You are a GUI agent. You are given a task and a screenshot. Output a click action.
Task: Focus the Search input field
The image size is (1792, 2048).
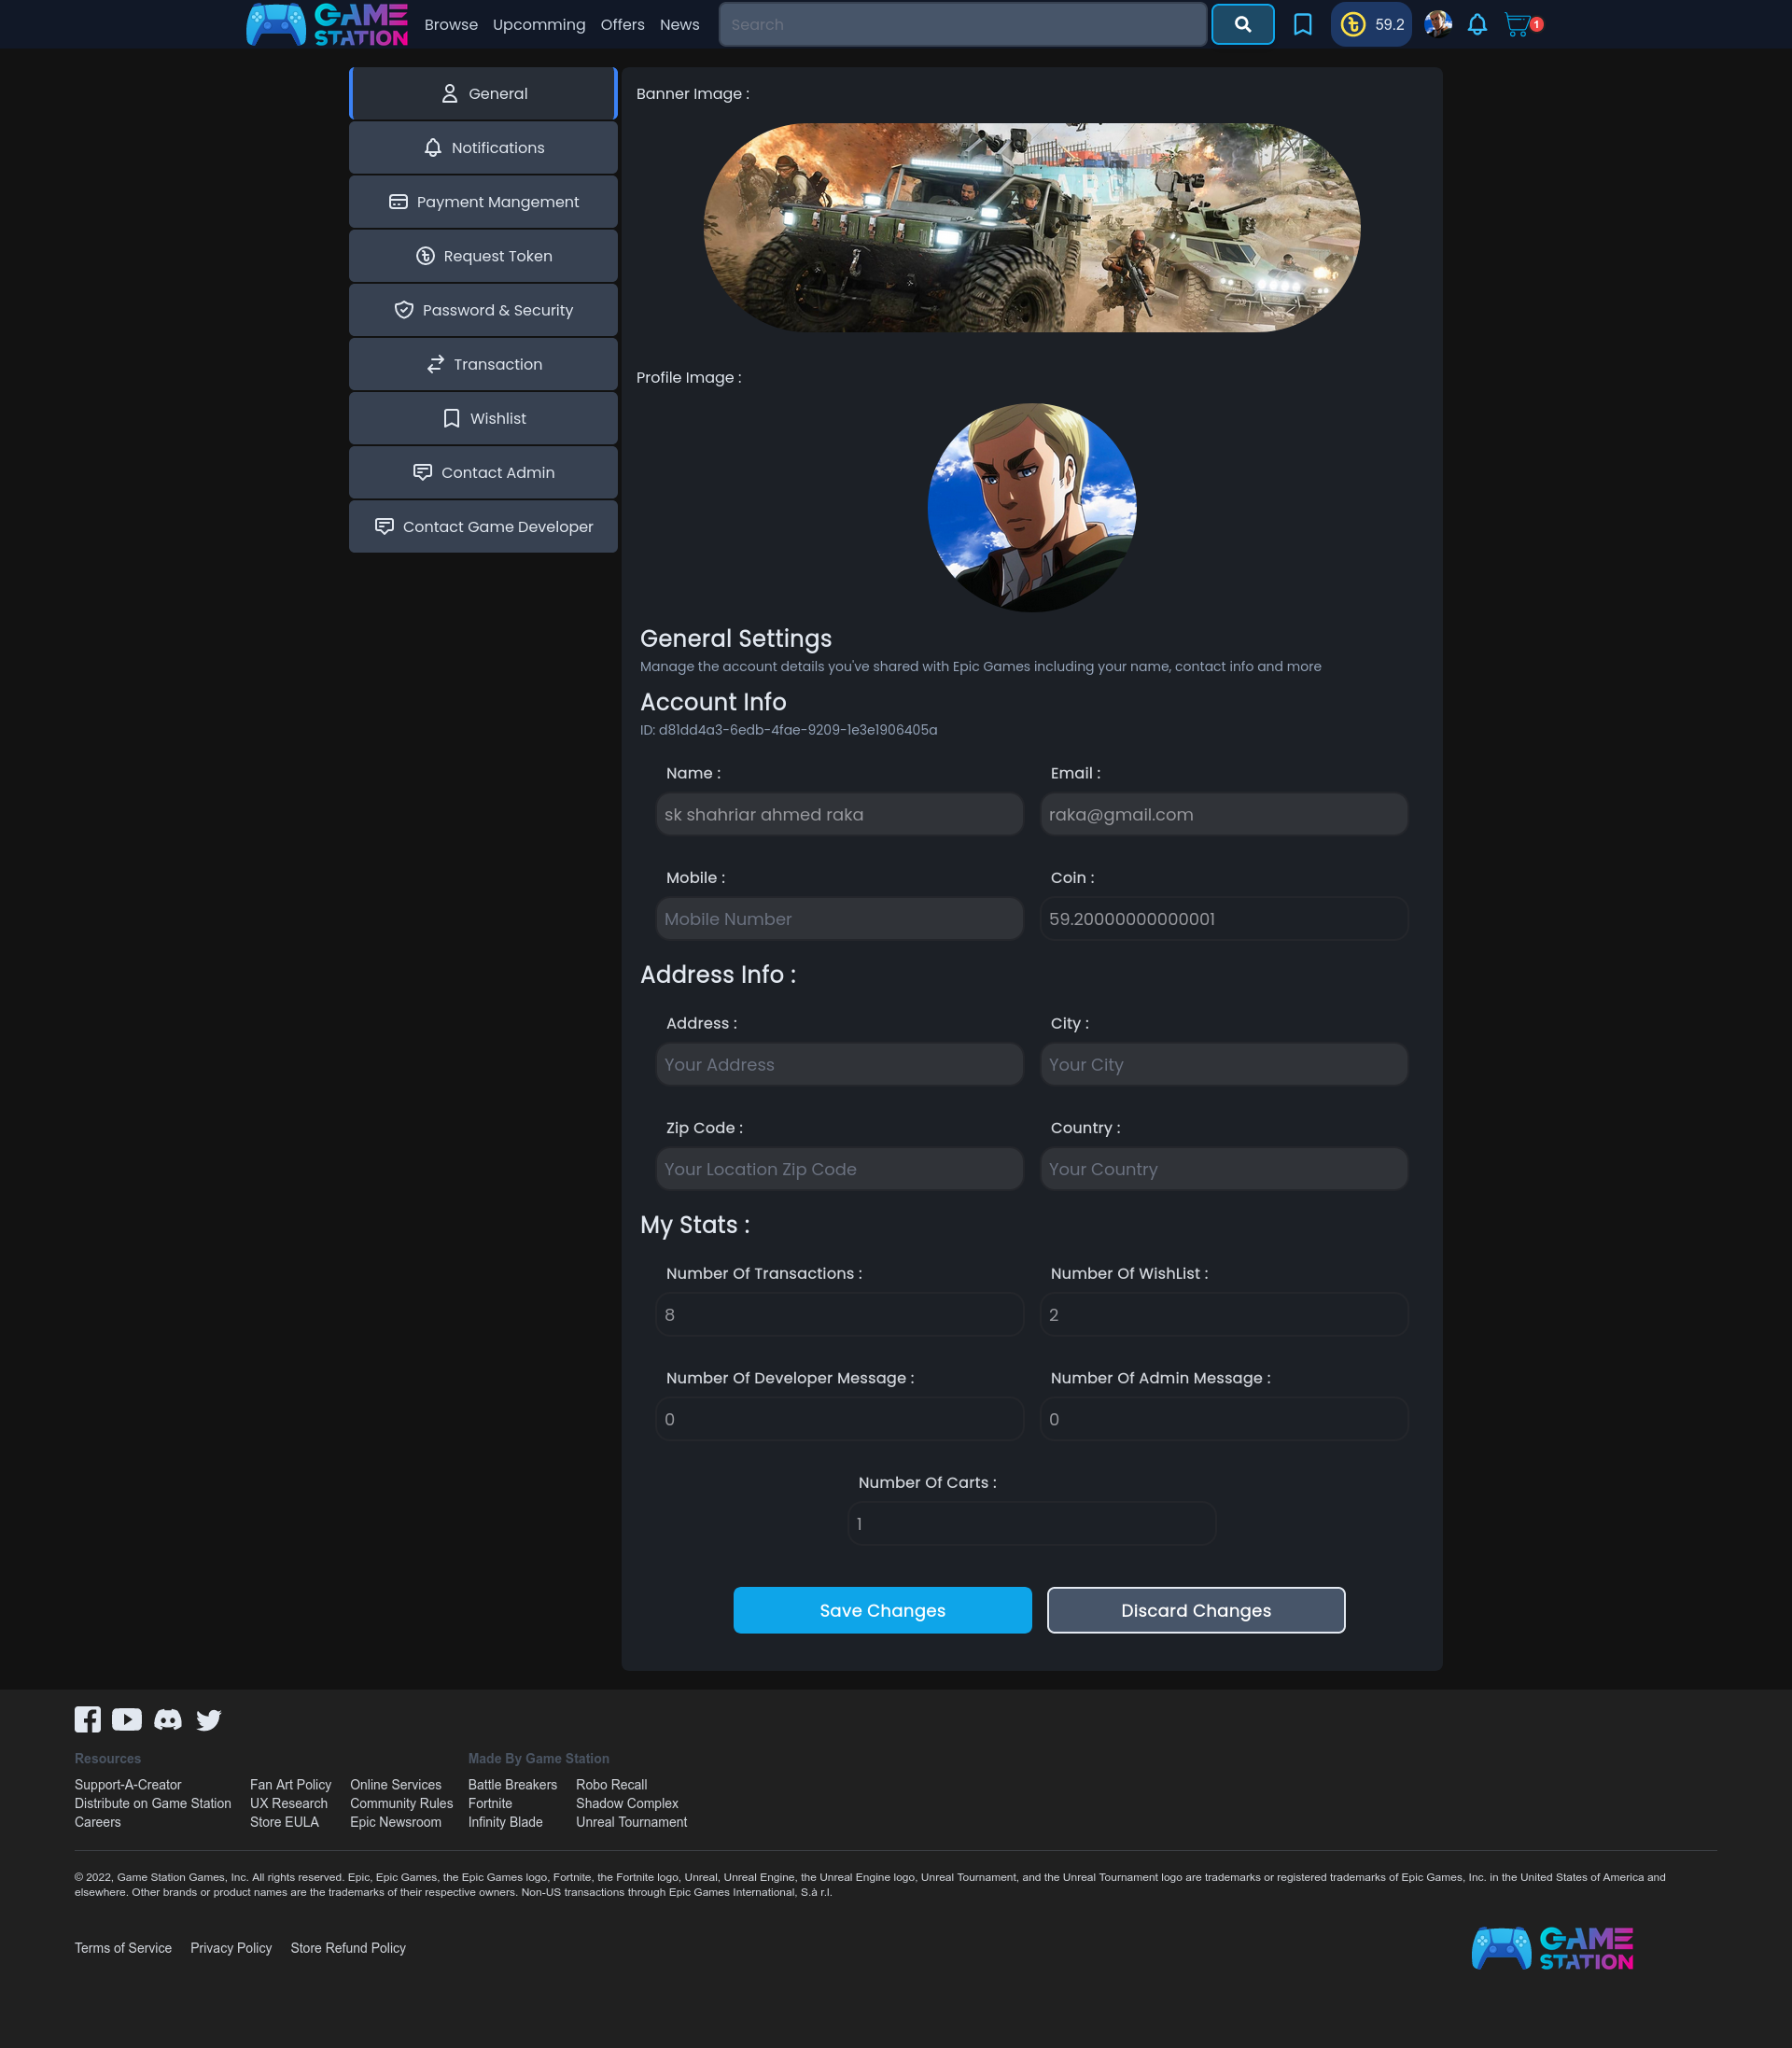click(x=962, y=25)
